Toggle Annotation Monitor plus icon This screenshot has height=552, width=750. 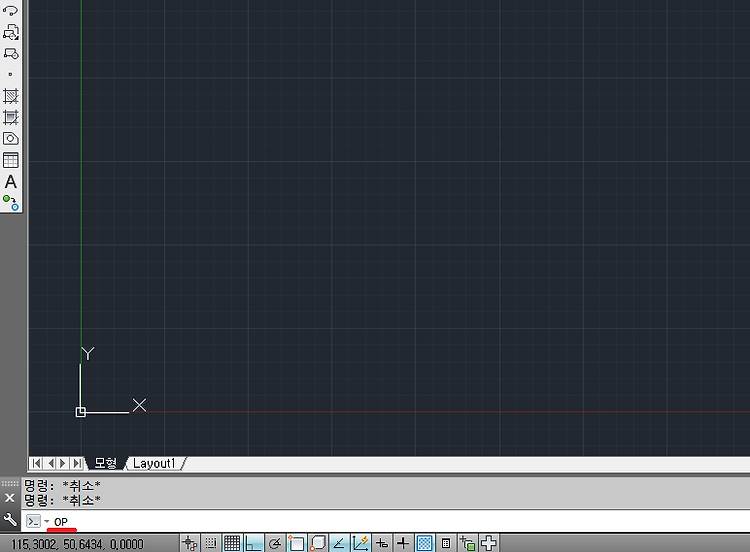[488, 543]
